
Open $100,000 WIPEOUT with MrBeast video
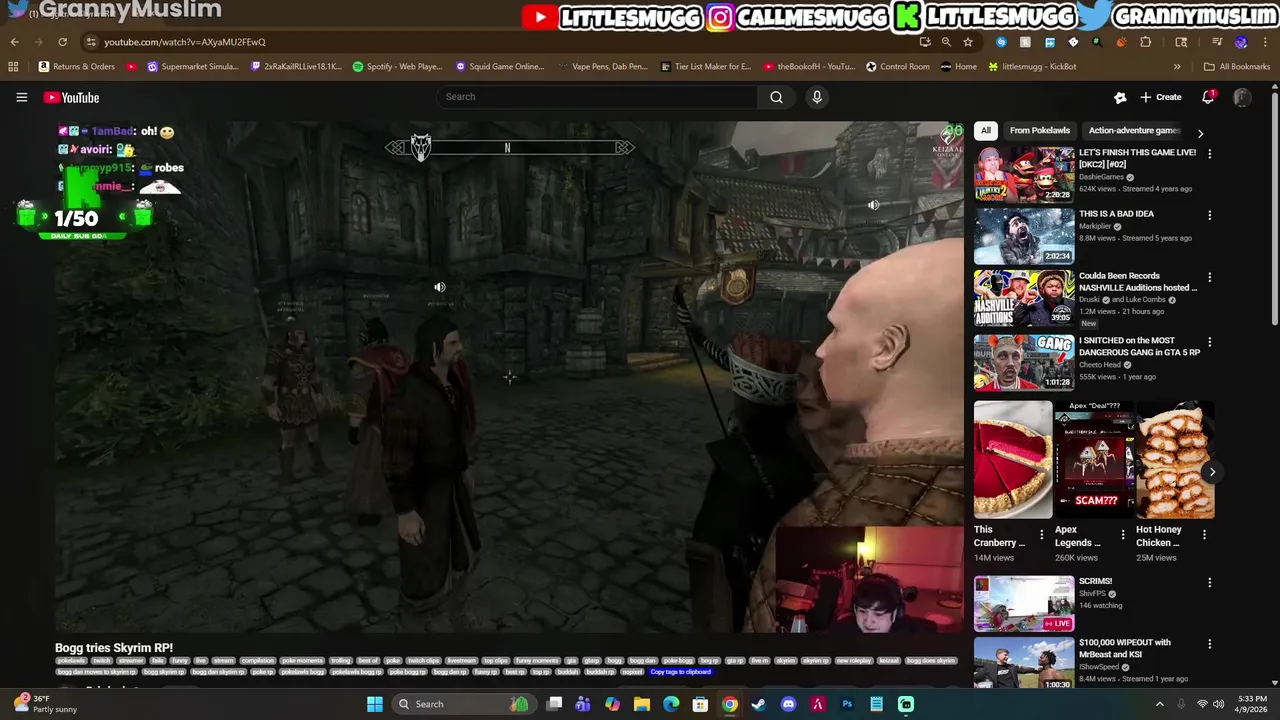click(1024, 663)
